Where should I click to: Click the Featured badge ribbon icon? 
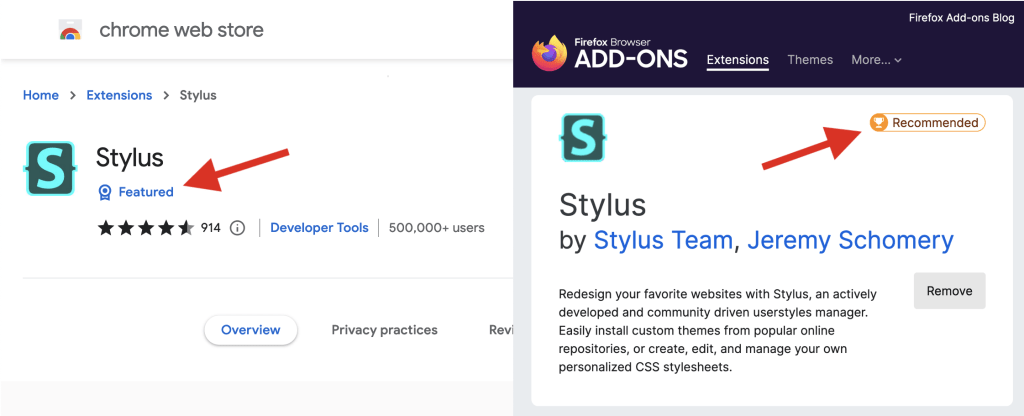coord(104,192)
